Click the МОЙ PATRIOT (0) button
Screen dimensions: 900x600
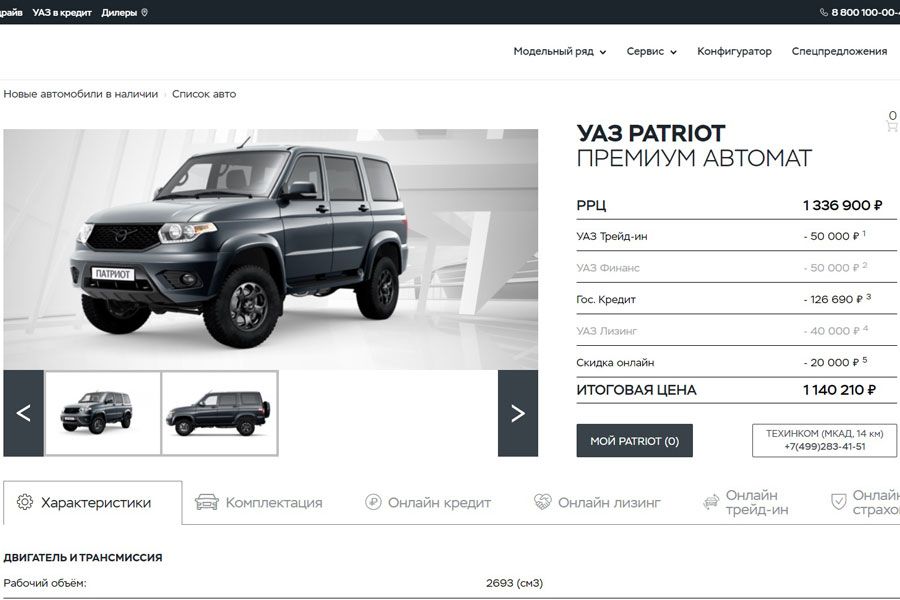pyautogui.click(x=634, y=441)
